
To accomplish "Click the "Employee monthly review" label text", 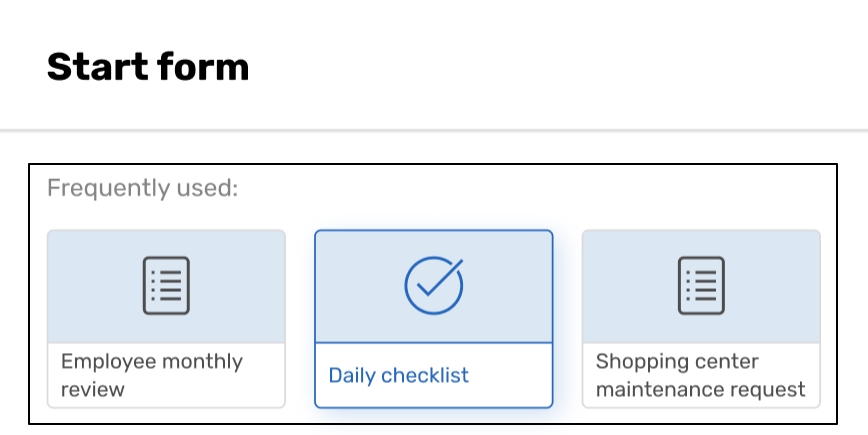I will (151, 375).
